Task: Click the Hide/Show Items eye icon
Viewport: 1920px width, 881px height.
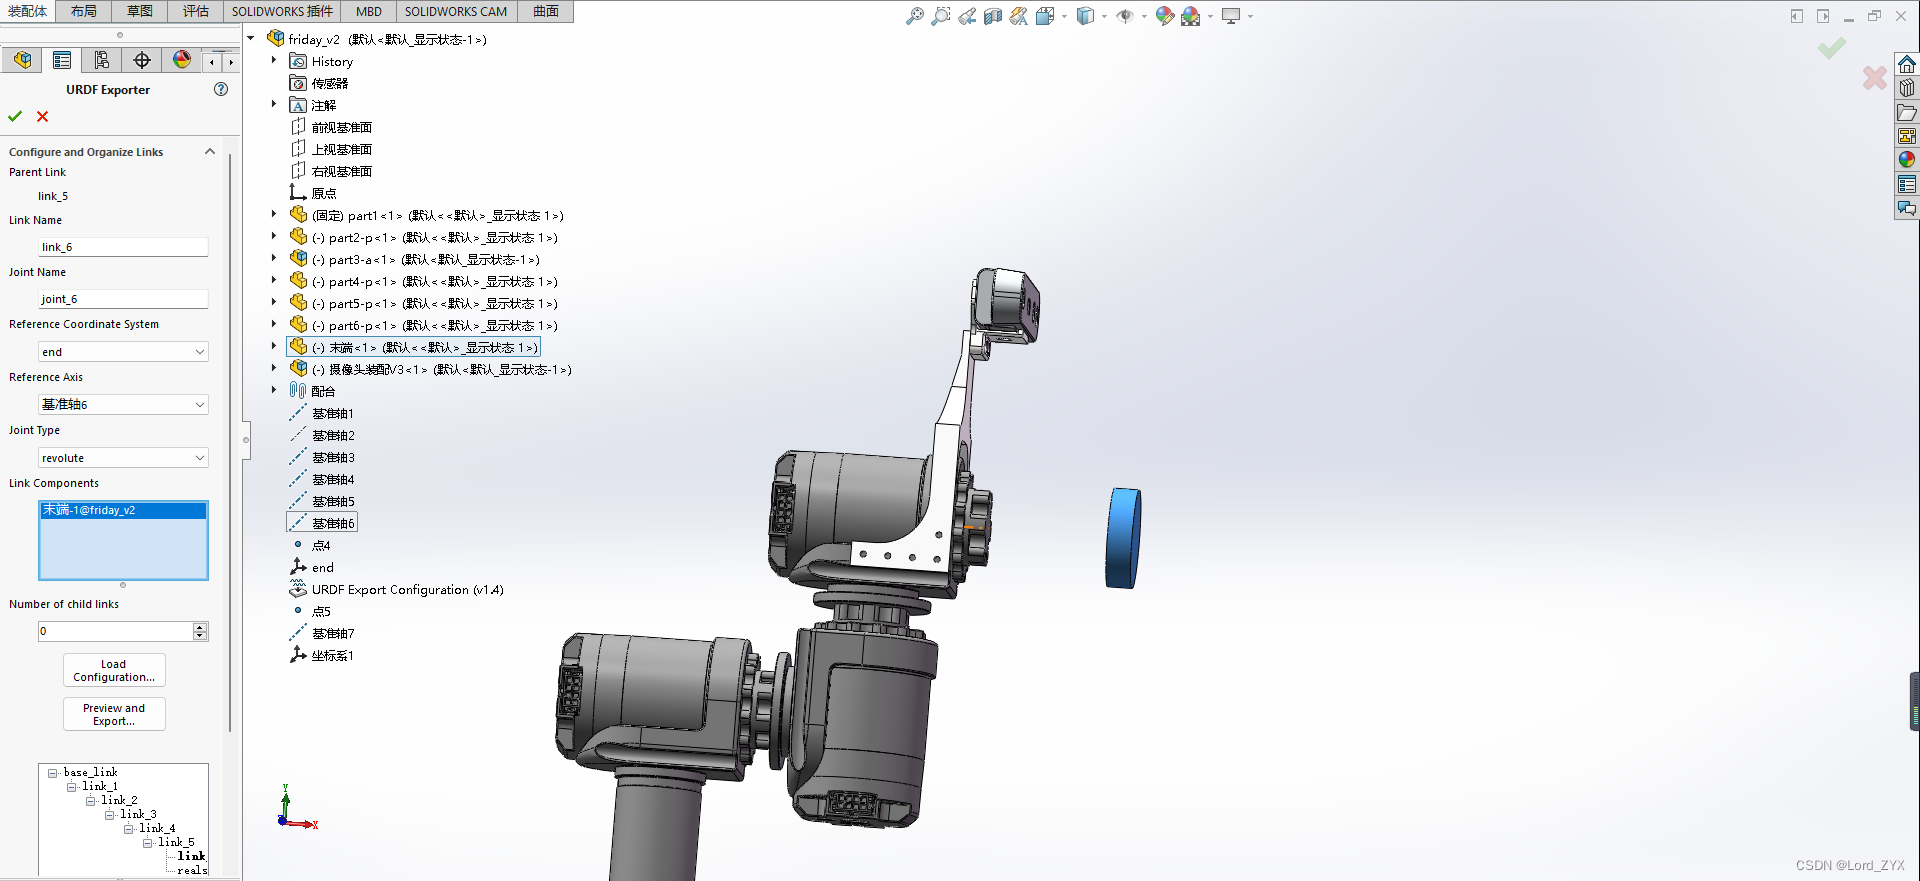Action: (1125, 16)
